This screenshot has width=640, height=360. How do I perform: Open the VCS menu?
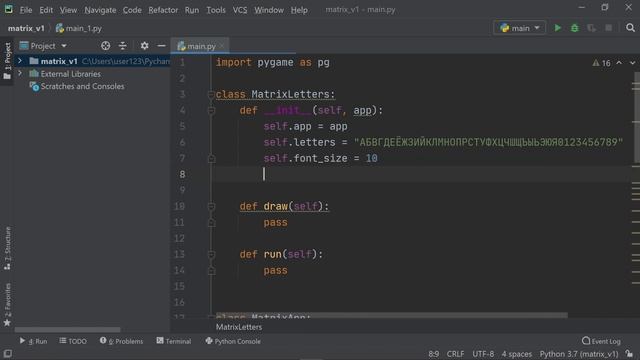[x=240, y=10]
